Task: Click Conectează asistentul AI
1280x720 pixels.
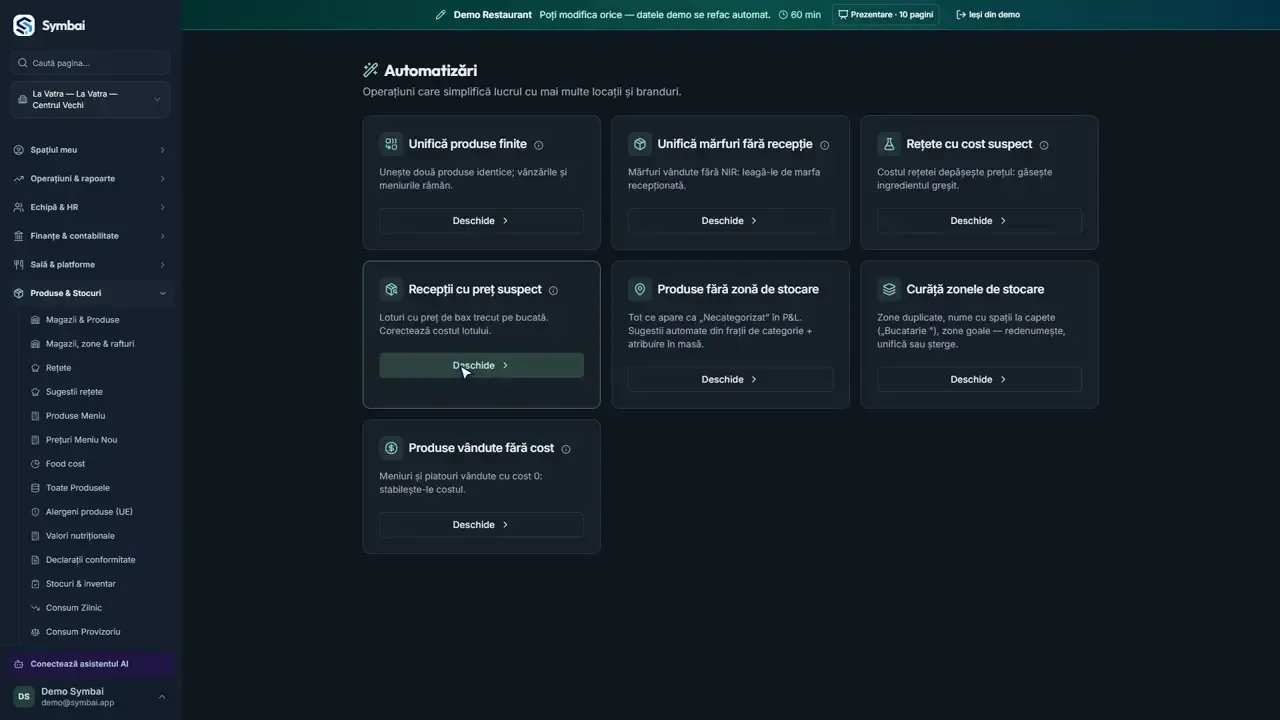Action: (x=91, y=664)
